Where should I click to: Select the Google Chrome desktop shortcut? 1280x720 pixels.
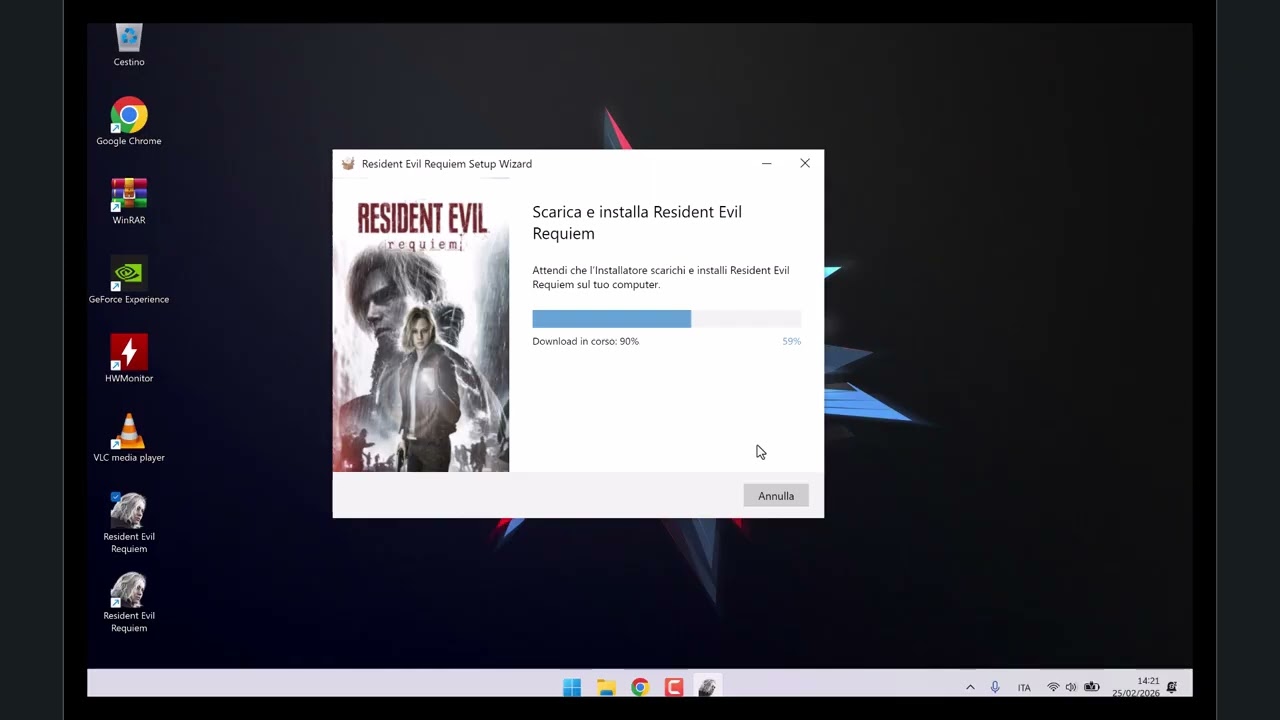click(129, 122)
